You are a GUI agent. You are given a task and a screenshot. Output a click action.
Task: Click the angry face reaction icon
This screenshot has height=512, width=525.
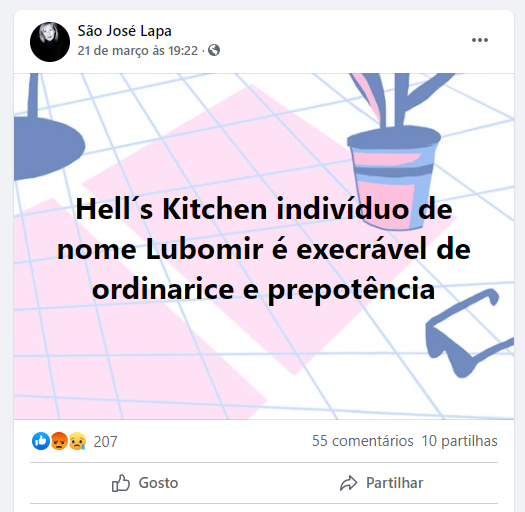coord(59,441)
